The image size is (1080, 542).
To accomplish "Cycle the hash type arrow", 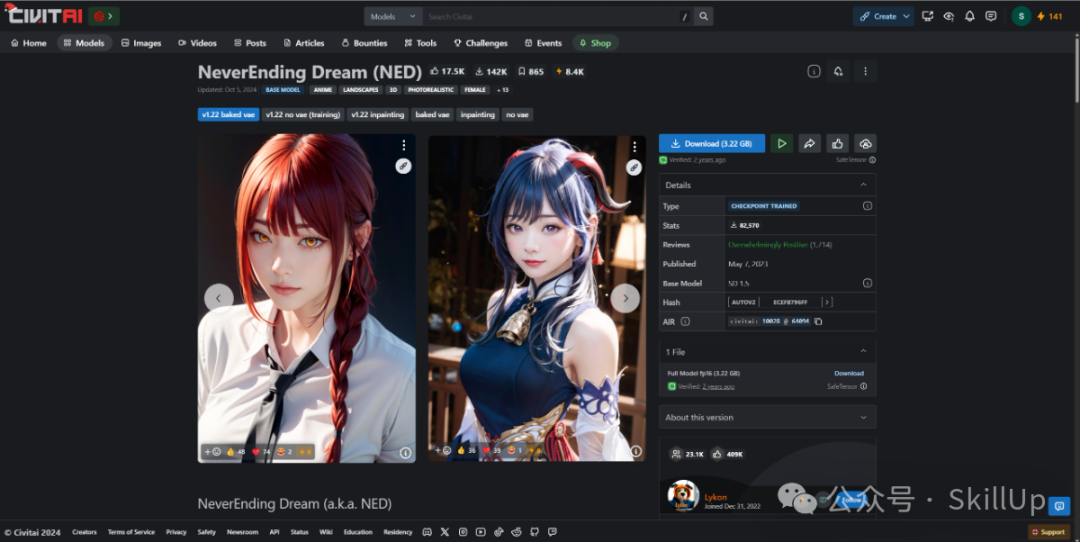I will click(828, 302).
